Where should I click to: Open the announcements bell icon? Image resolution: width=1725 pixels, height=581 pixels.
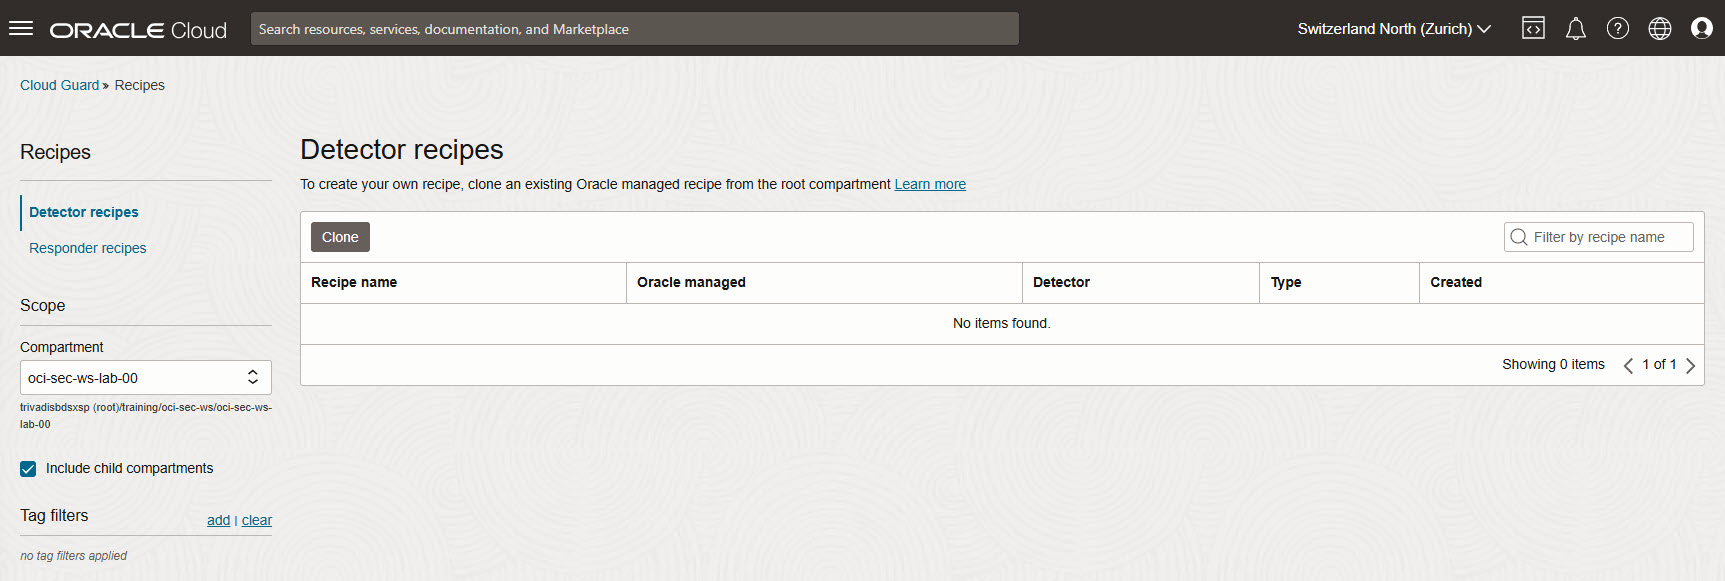tap(1576, 28)
